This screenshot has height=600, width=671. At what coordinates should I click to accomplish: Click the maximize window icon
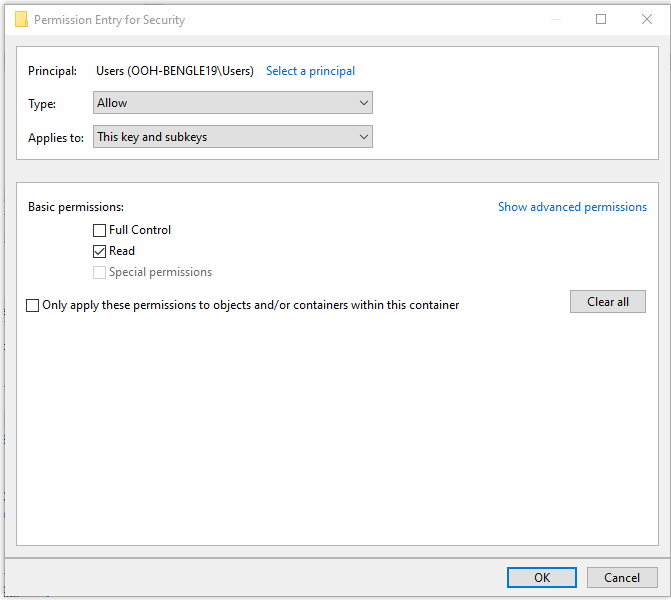(x=601, y=19)
